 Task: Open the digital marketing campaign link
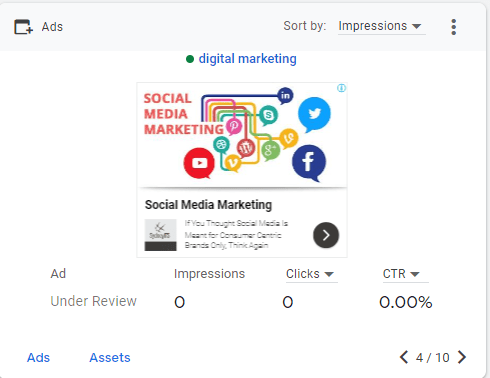[x=247, y=59]
